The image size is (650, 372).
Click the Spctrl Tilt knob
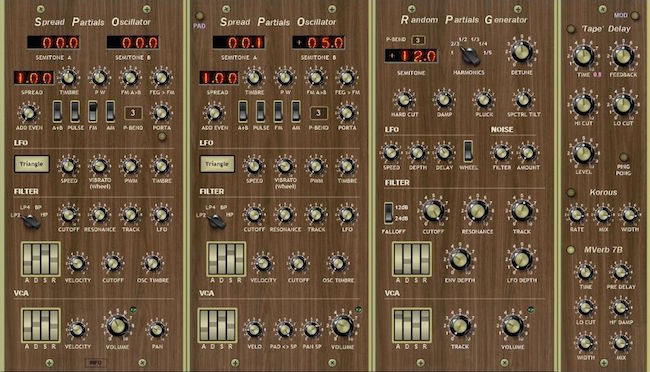tap(523, 100)
